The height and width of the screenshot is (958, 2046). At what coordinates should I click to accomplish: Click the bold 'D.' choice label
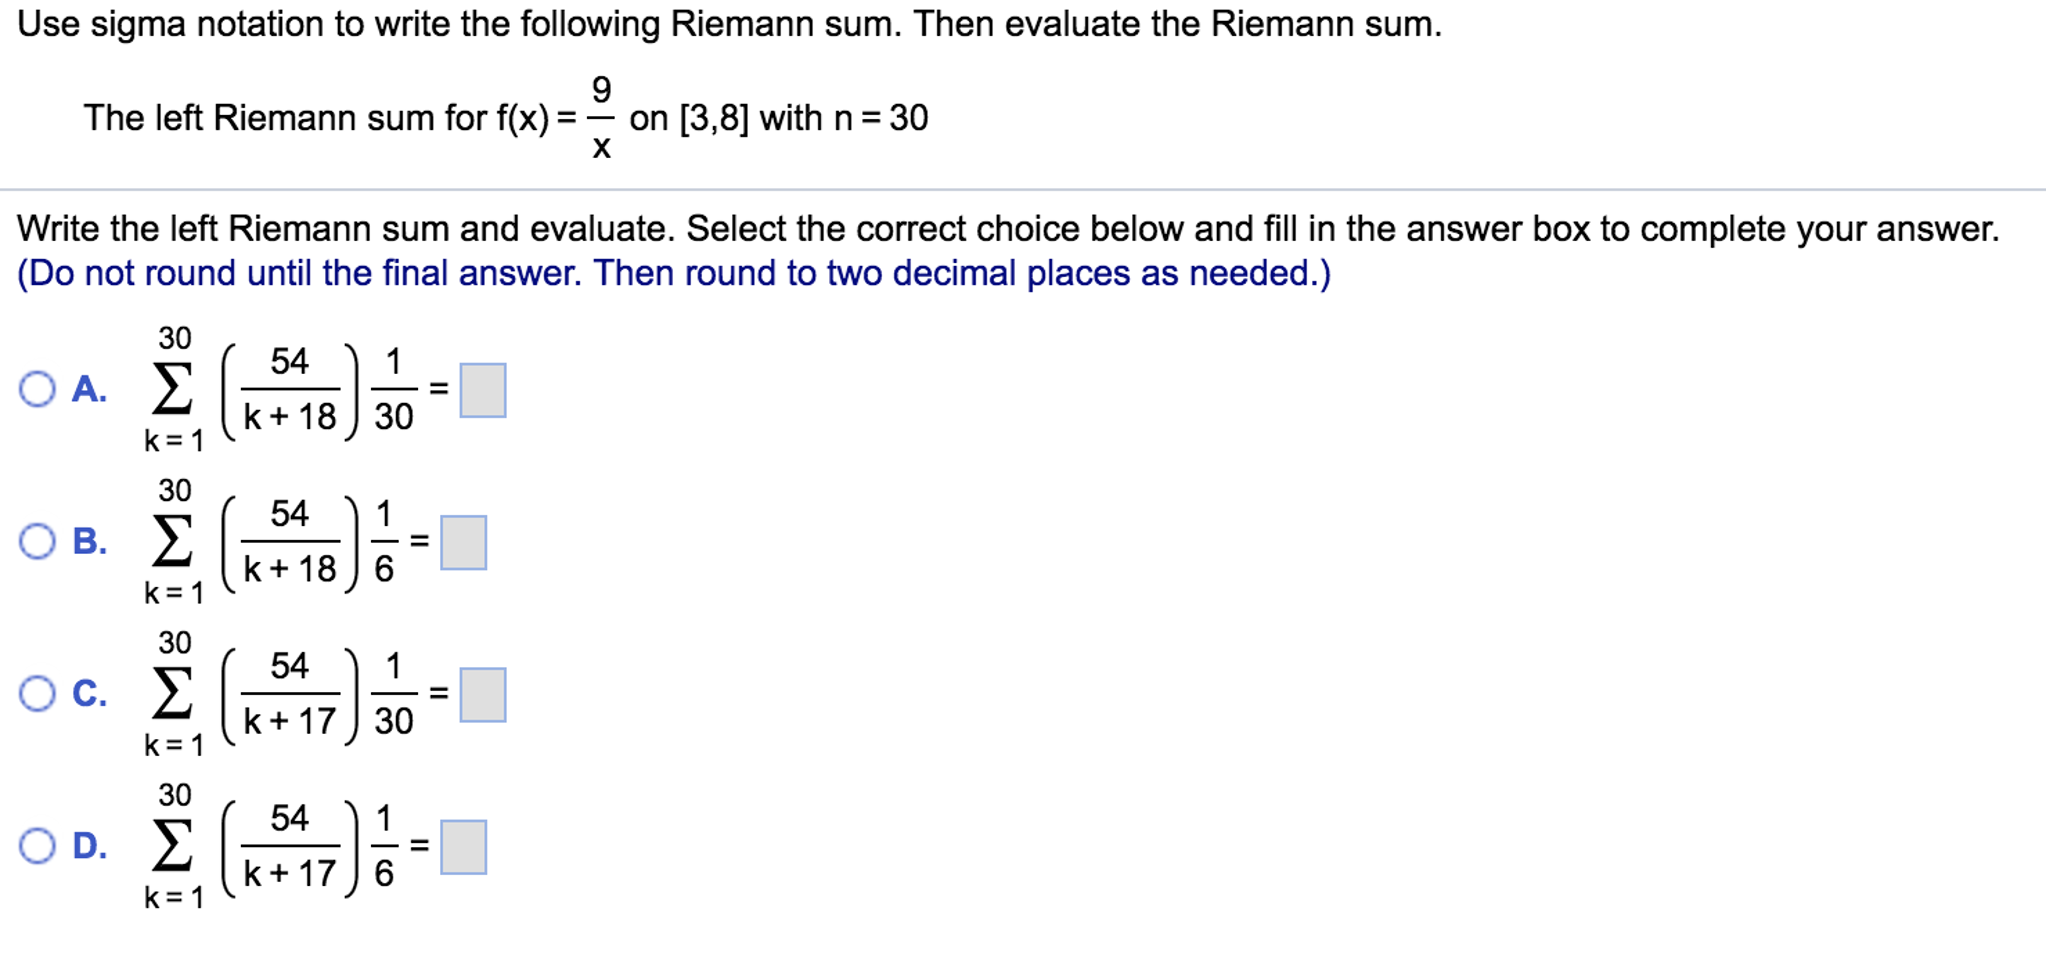pyautogui.click(x=89, y=846)
